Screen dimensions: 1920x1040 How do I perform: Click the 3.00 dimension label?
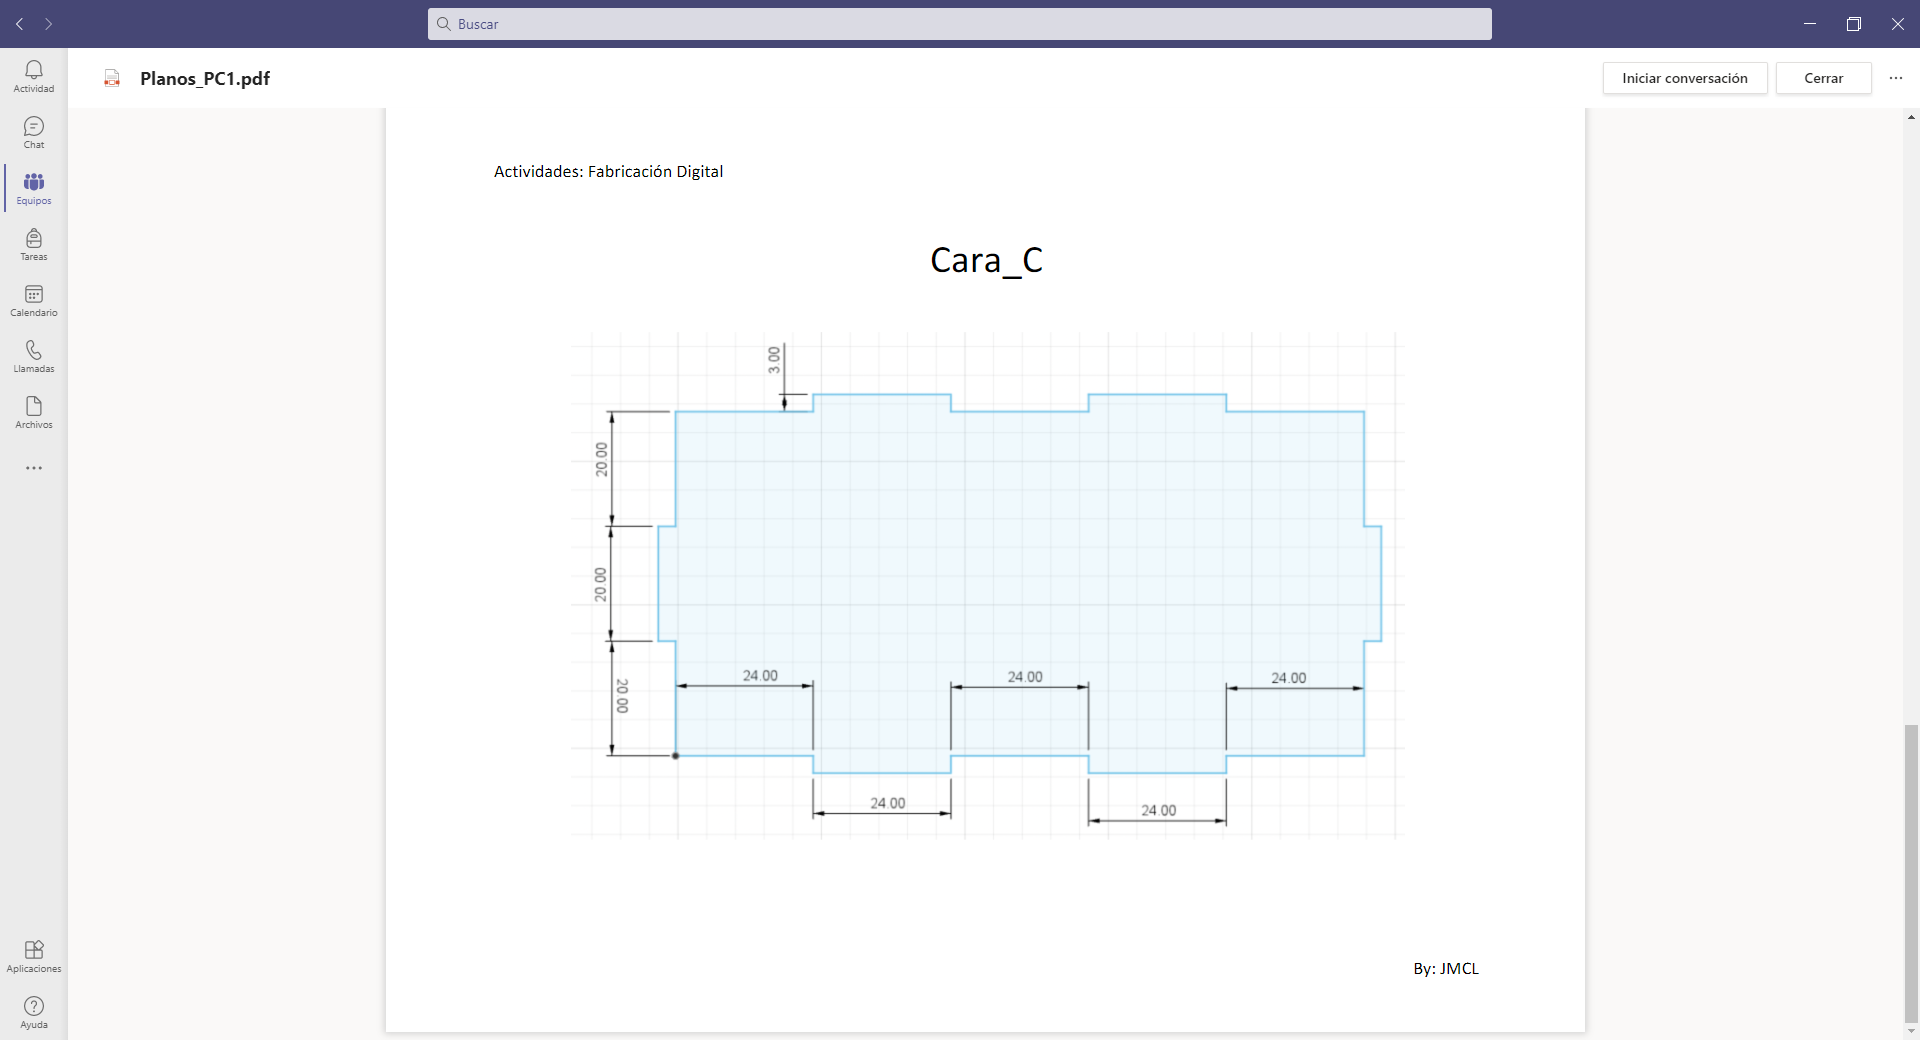point(774,360)
